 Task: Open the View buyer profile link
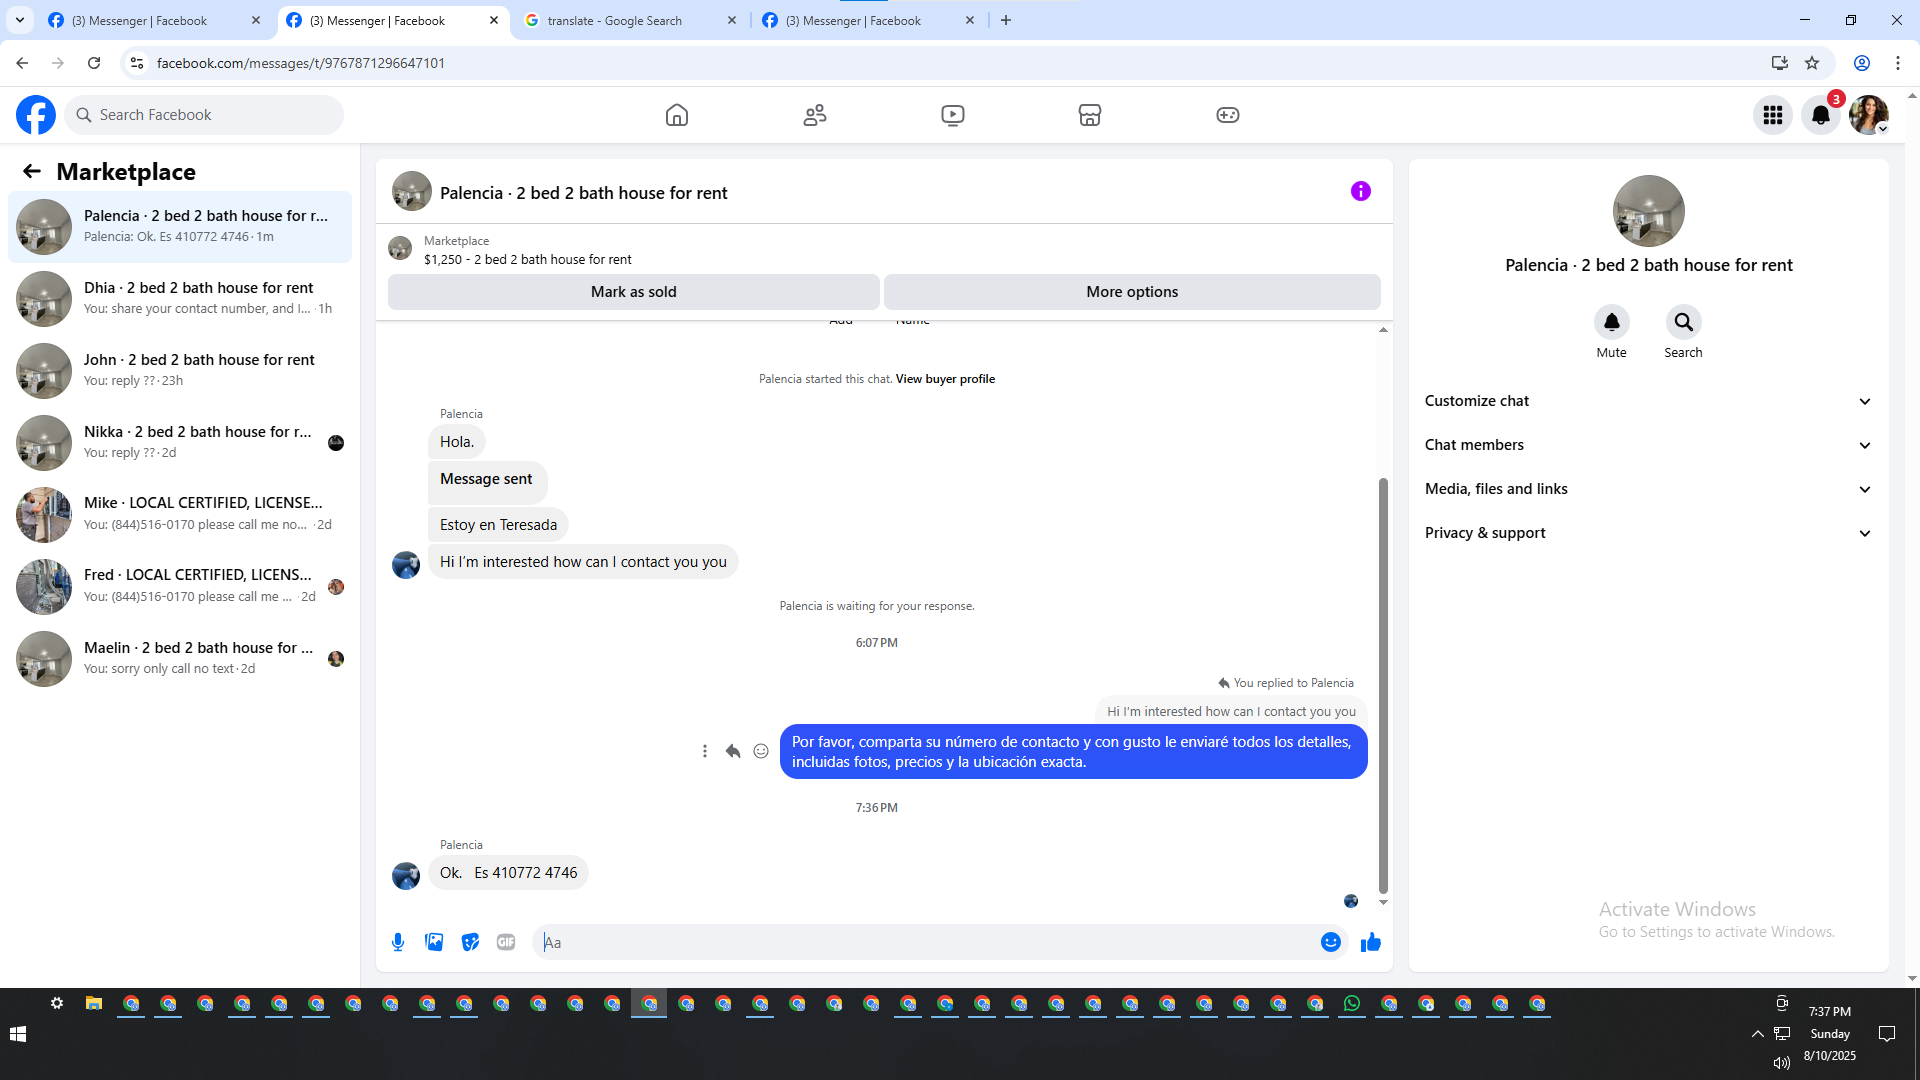click(945, 379)
